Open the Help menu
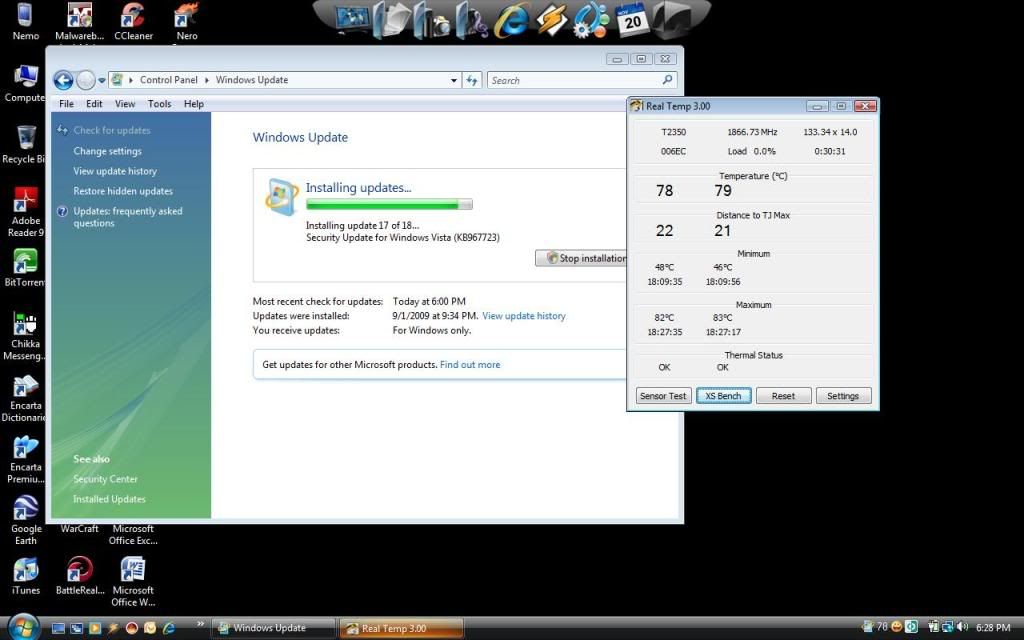The height and width of the screenshot is (640, 1024). point(193,104)
